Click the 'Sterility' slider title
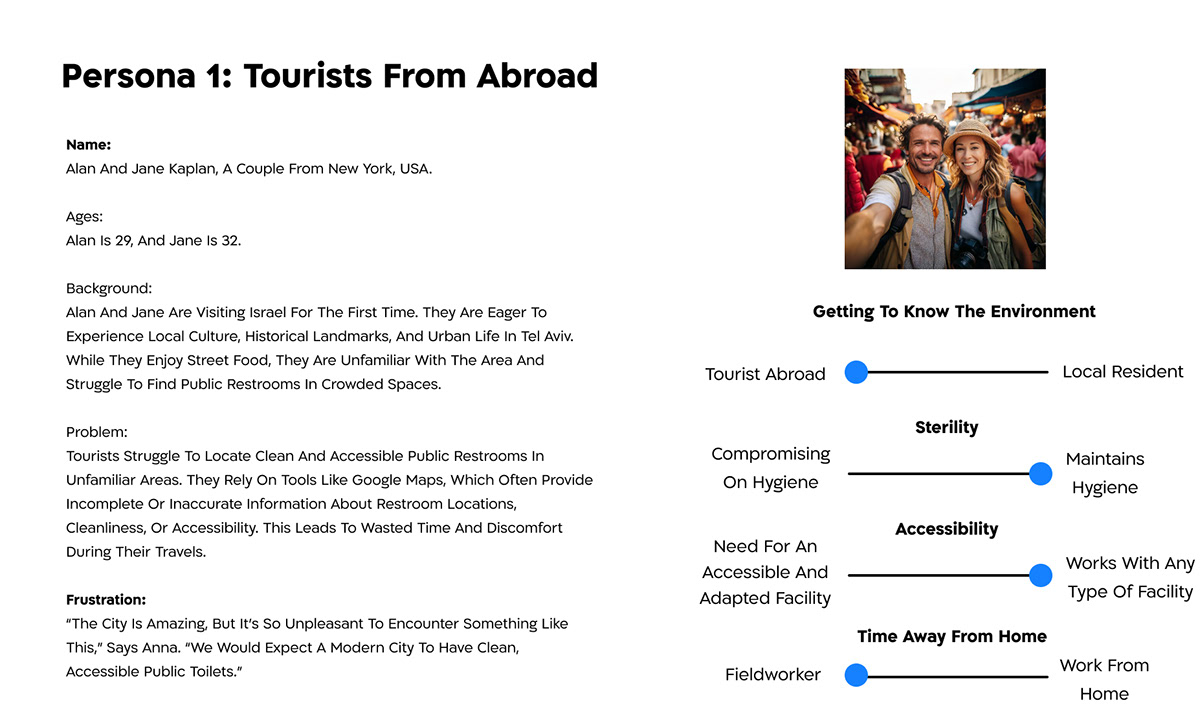The width and height of the screenshot is (1200, 723). click(x=946, y=427)
